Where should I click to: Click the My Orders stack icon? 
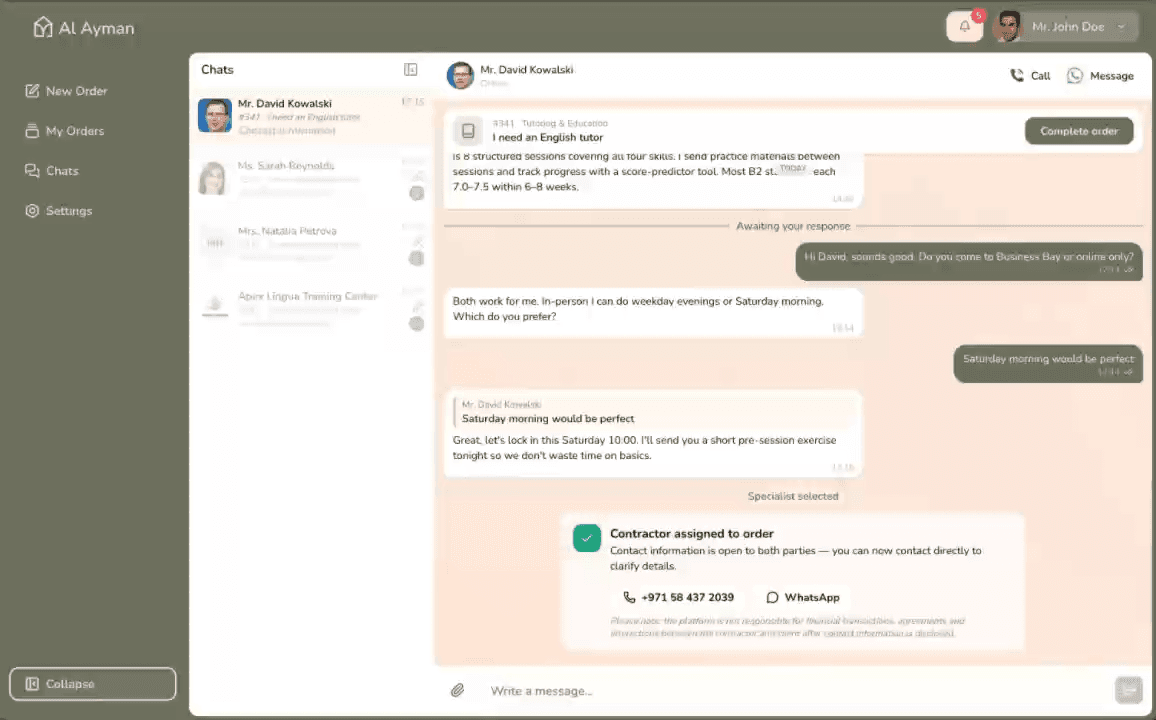click(32, 130)
